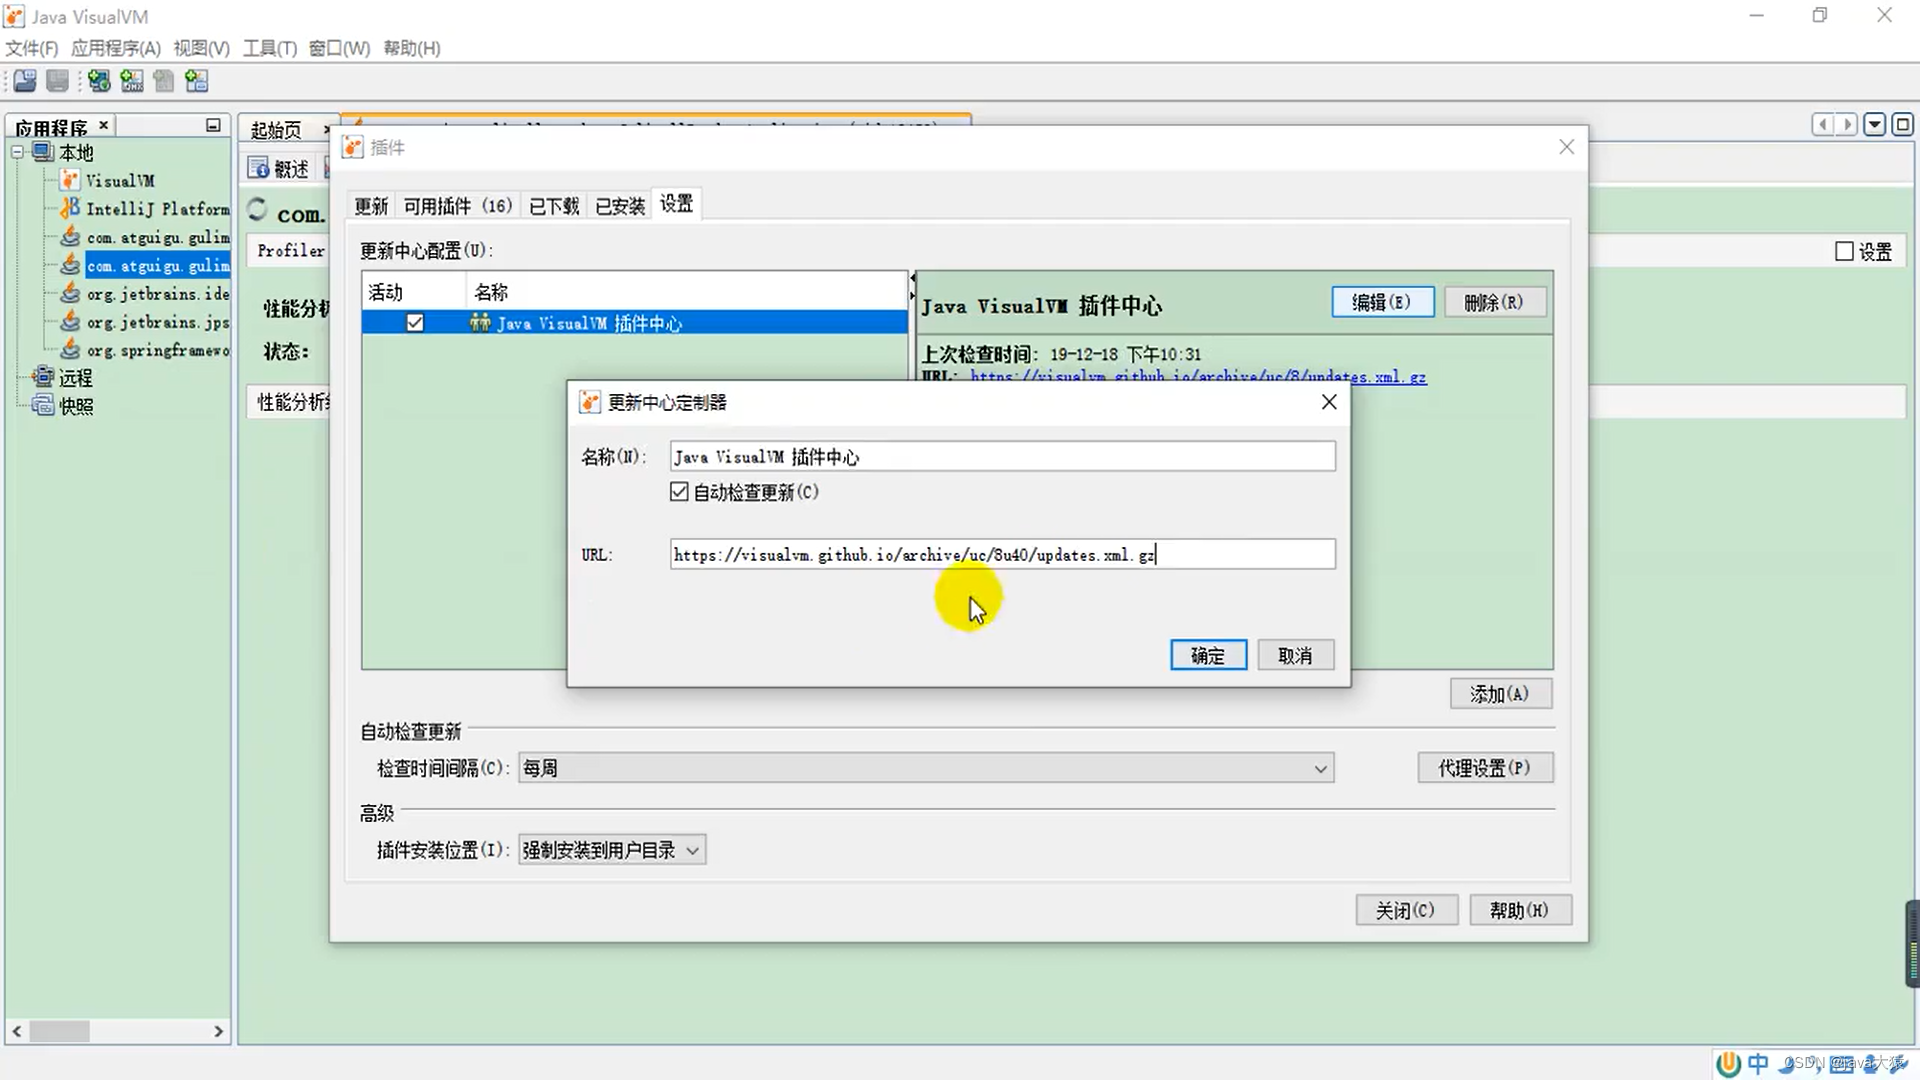Click the 快照 snapshots icon
Screen dimensions: 1920x1080
[x=43, y=406]
